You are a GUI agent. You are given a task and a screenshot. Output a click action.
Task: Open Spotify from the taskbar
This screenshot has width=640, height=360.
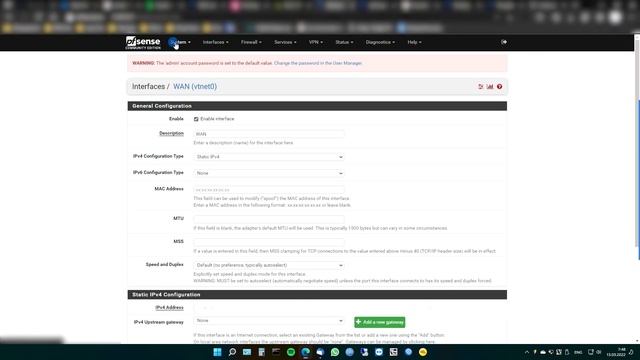291,352
